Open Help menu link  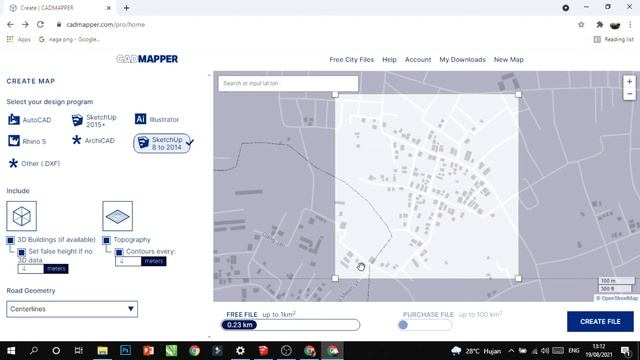pos(389,60)
